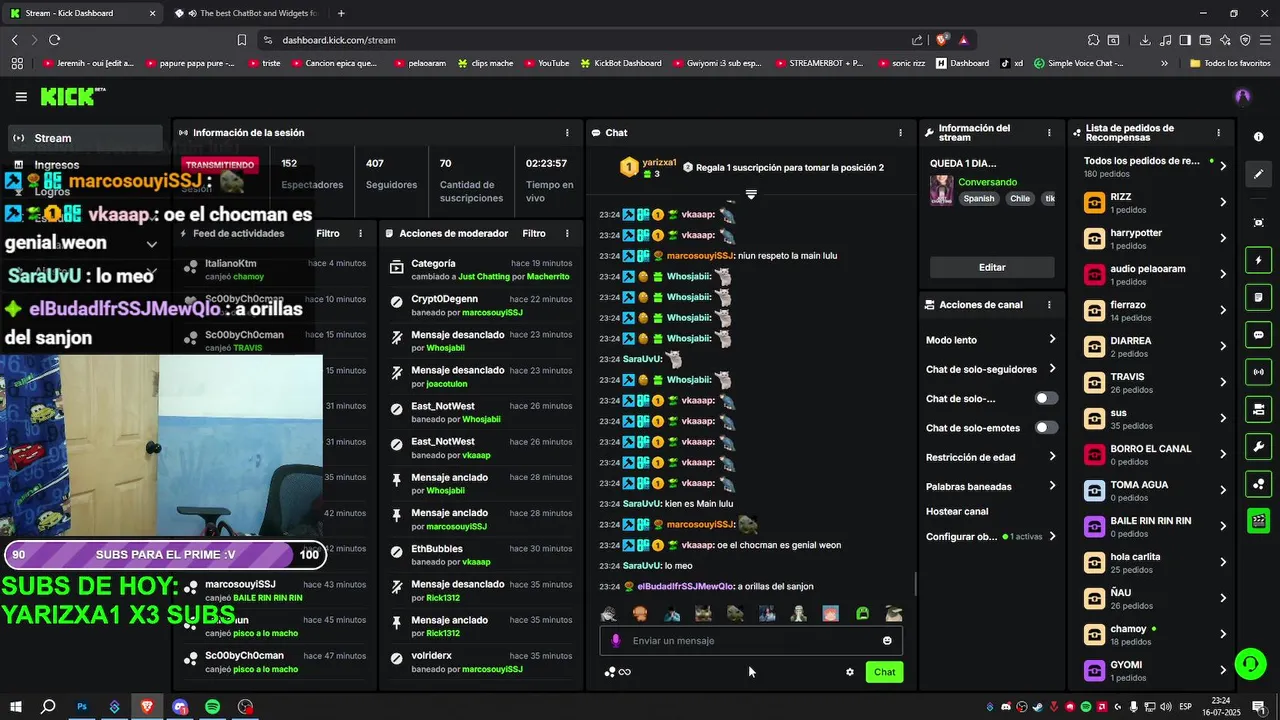Open Brave wallet icon in toolbar

[x=1205, y=40]
